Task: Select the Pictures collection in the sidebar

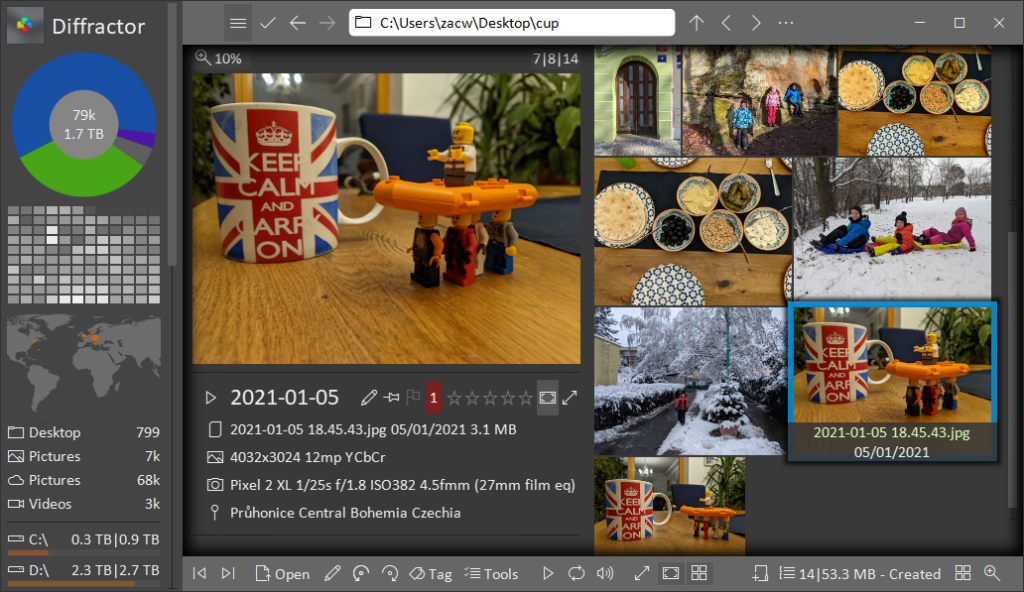Action: (55, 456)
